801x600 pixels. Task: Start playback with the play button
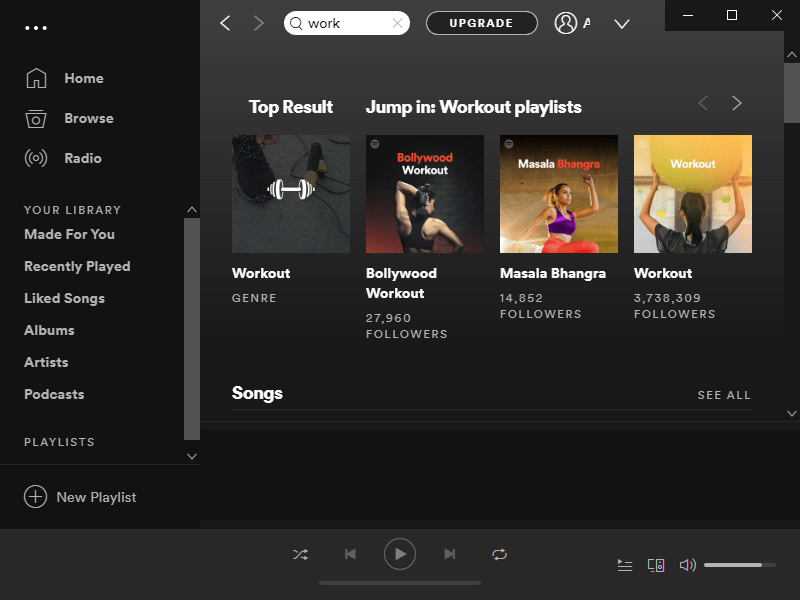point(399,554)
